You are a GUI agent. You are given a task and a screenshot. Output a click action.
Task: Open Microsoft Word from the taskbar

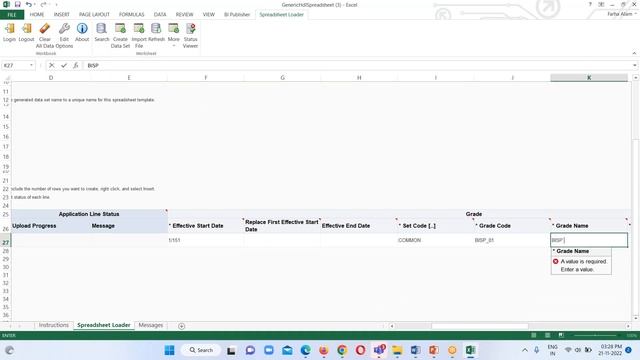coord(416,350)
